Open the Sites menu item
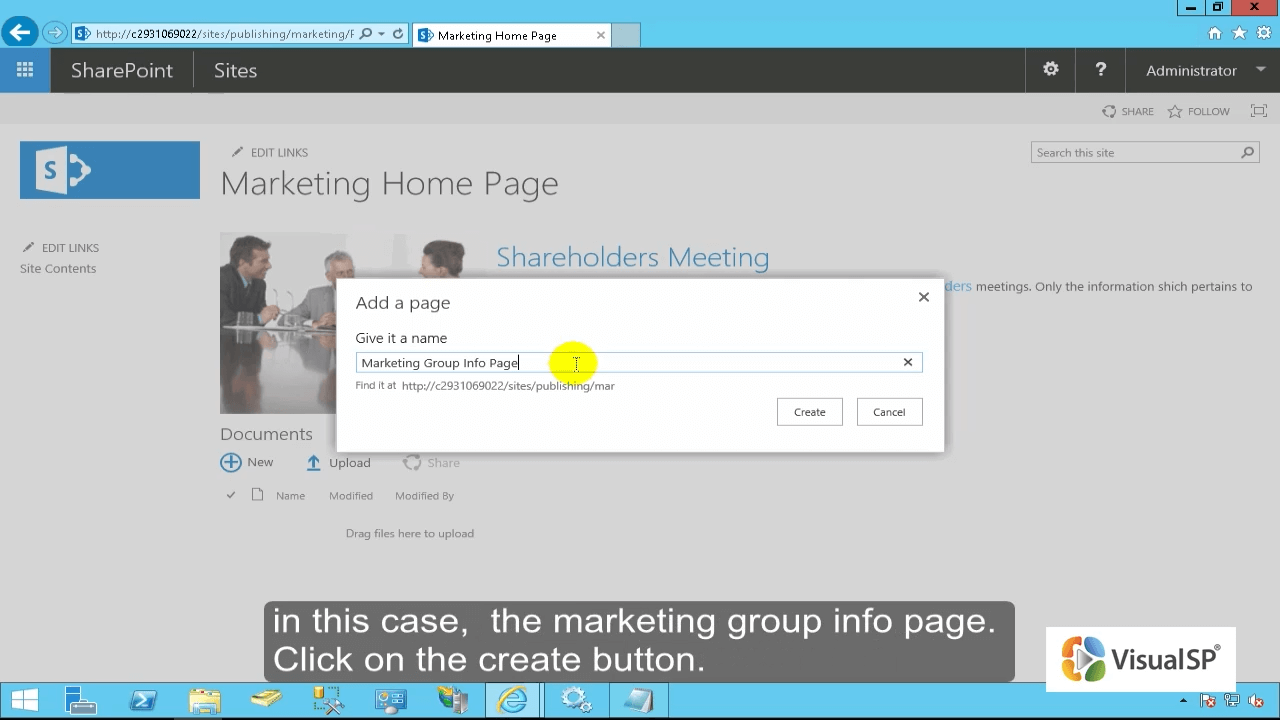The height and width of the screenshot is (720, 1280). pyautogui.click(x=235, y=70)
